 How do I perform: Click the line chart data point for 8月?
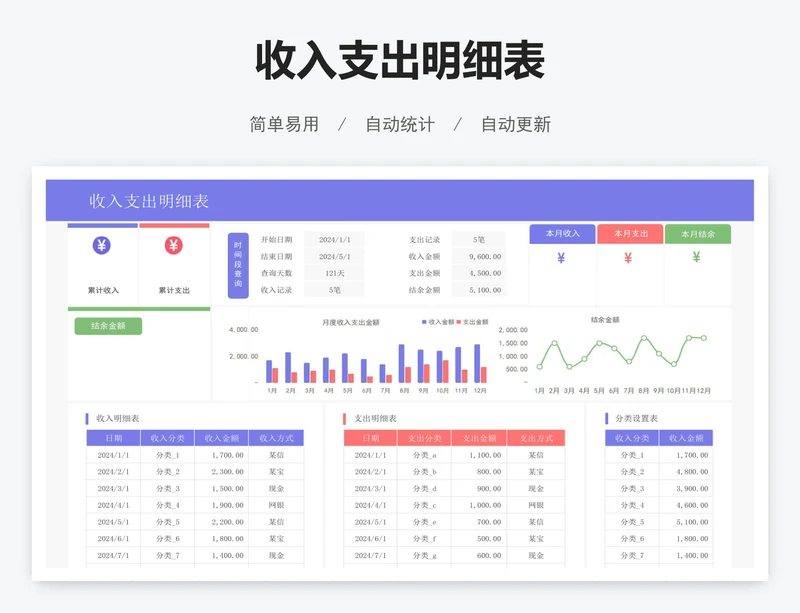[x=644, y=338]
